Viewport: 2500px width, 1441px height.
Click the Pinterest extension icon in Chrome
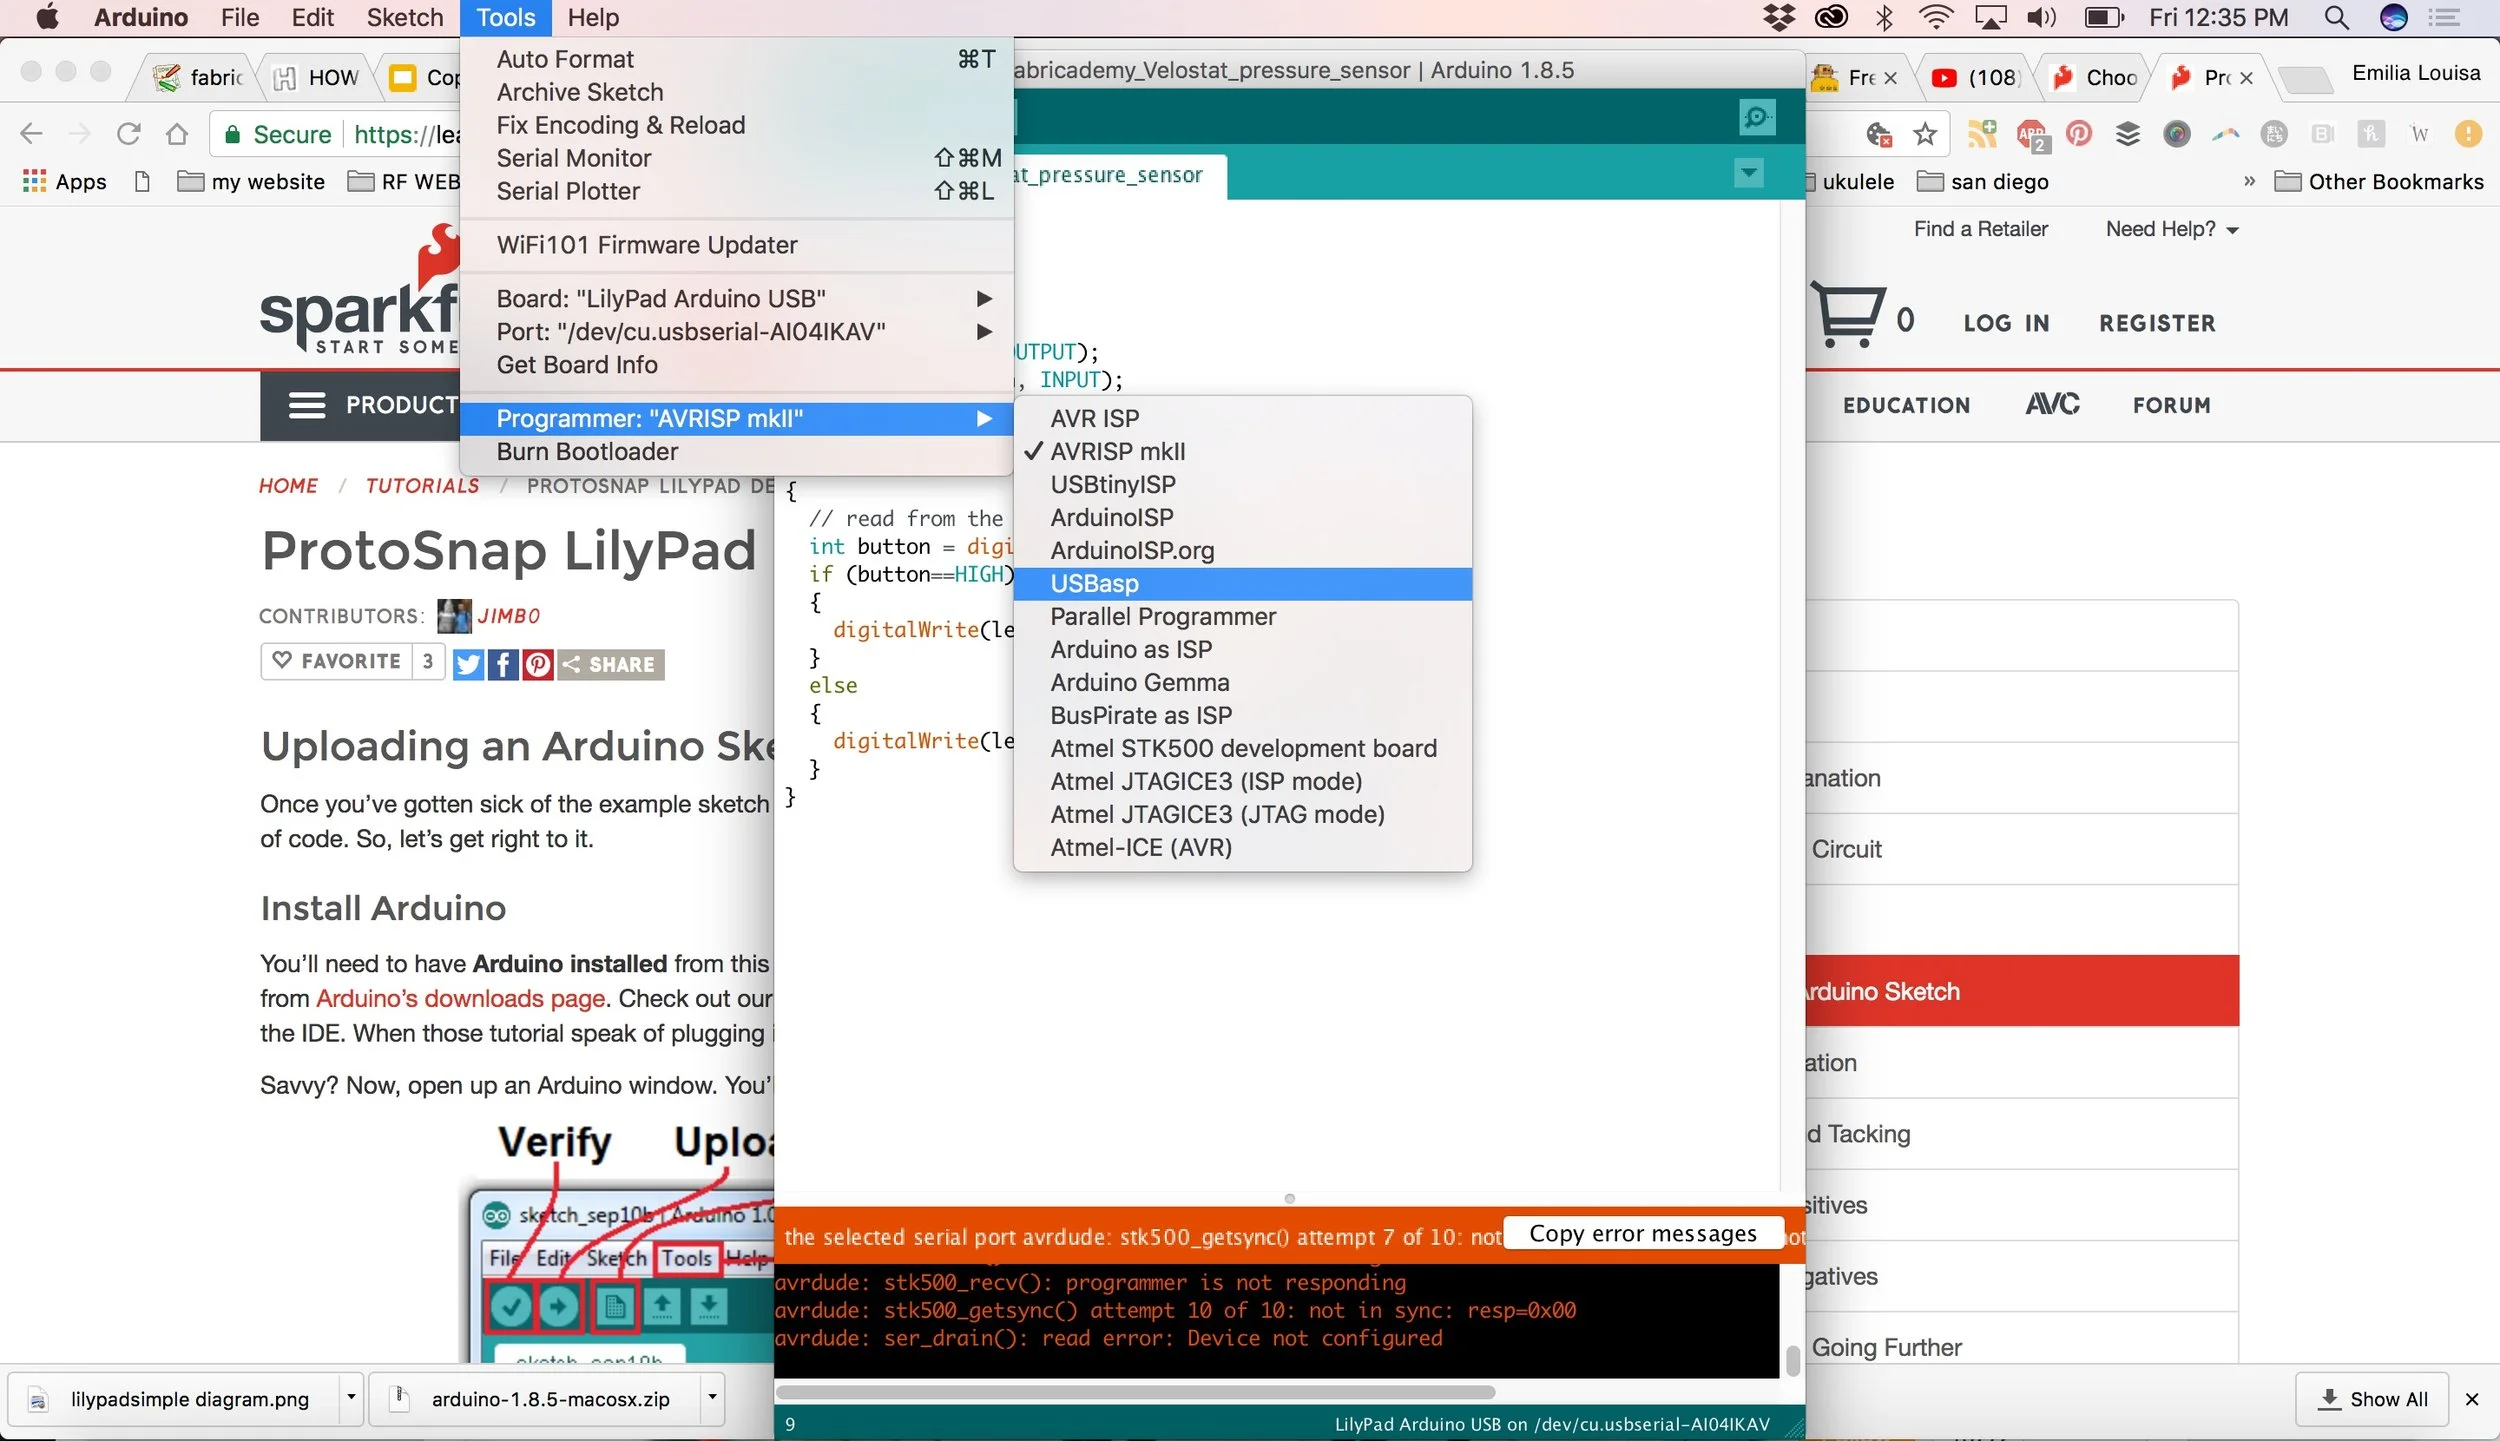tap(2080, 133)
